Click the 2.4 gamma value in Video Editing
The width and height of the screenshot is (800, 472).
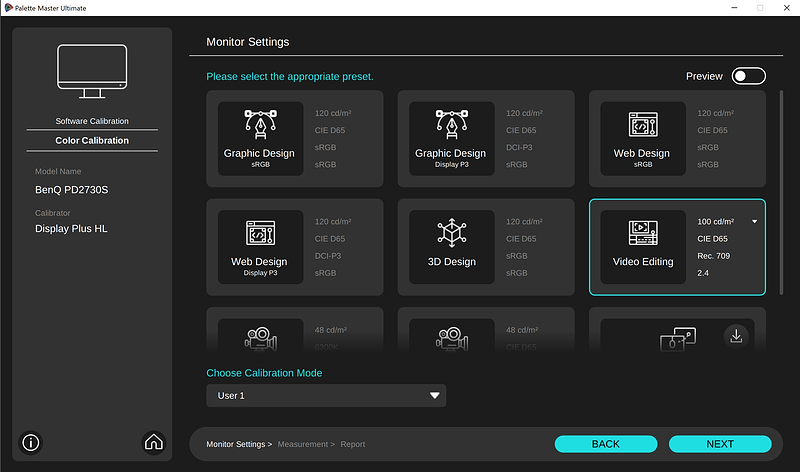(x=703, y=273)
